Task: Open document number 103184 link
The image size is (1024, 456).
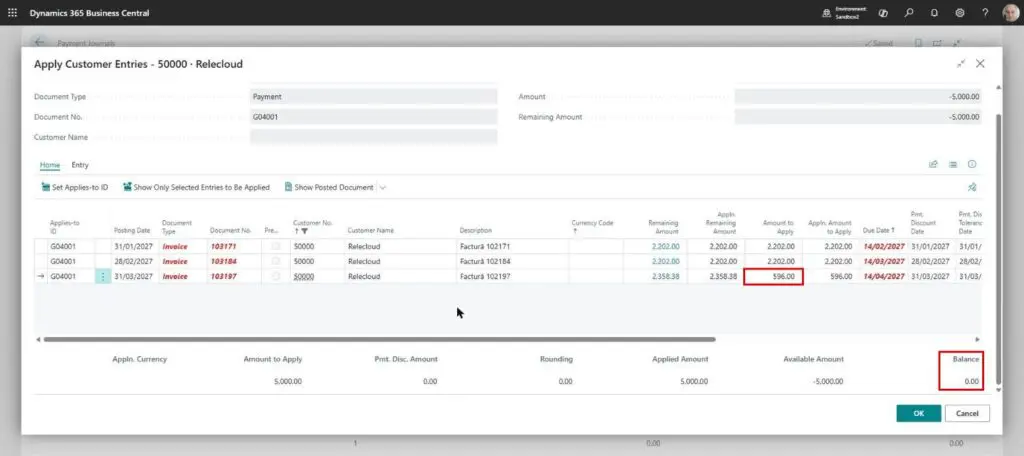Action: [x=223, y=261]
